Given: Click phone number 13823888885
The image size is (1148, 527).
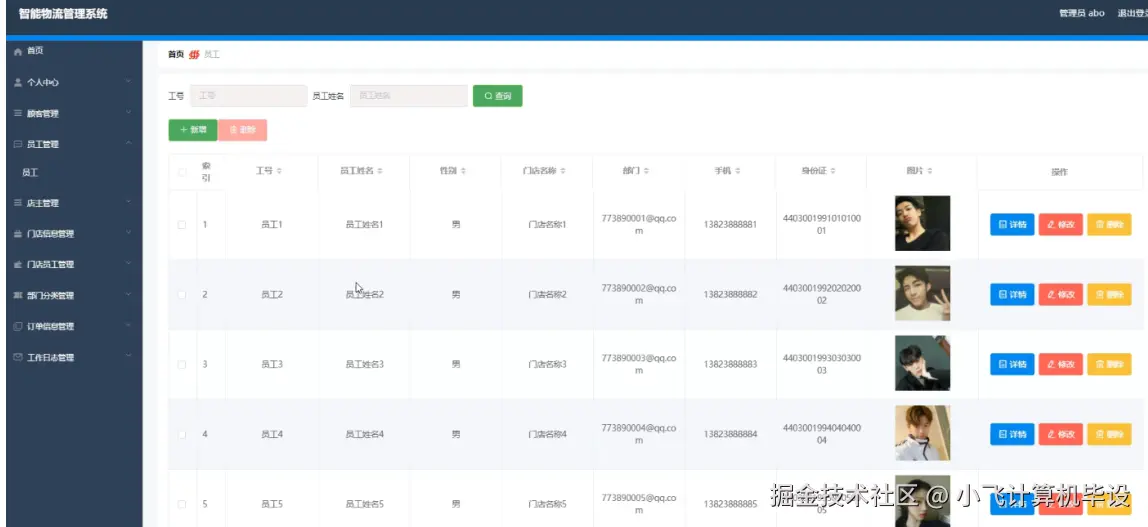Looking at the screenshot, I should pyautogui.click(x=730, y=504).
